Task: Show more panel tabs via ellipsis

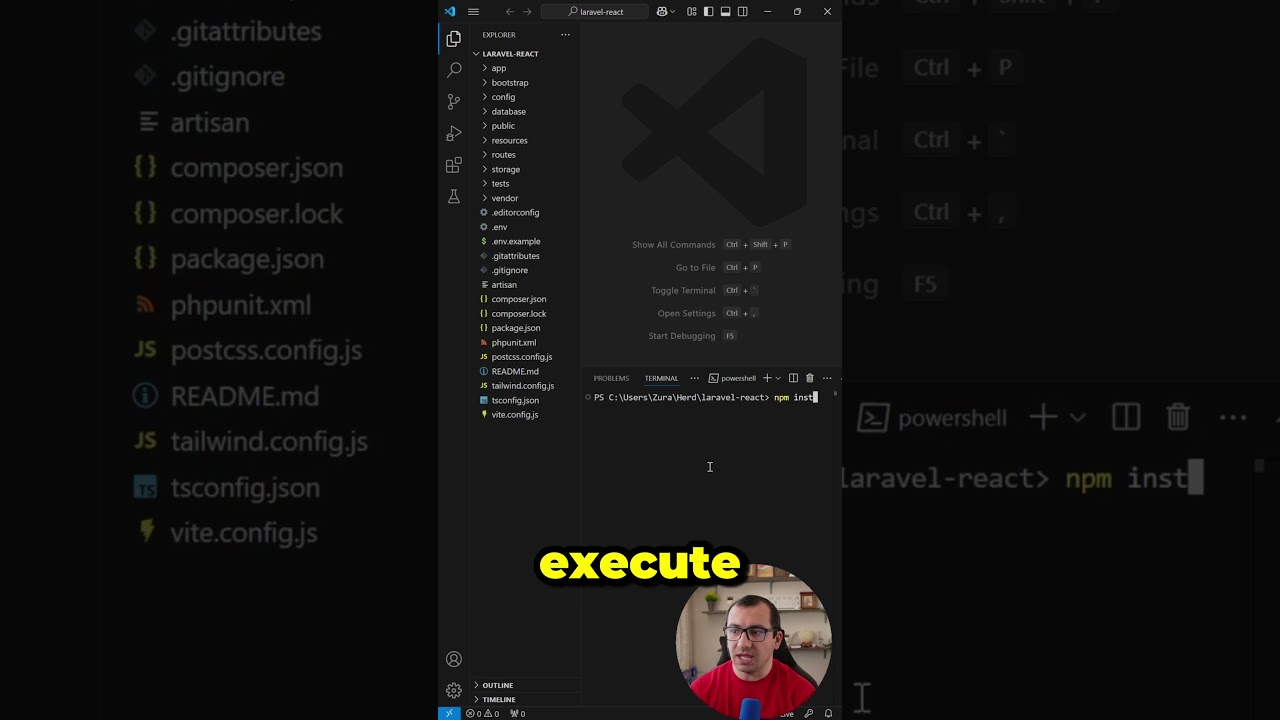Action: click(x=694, y=378)
